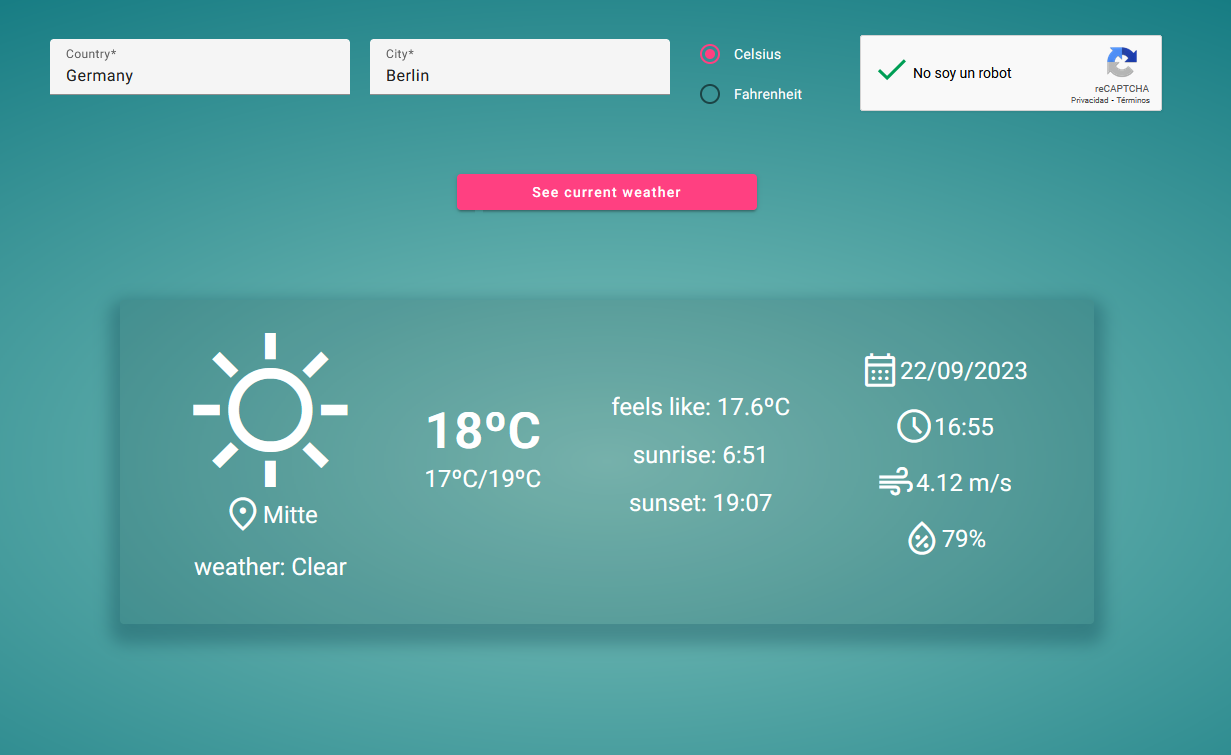Screen dimensions: 1231x755
Task: Focus the City field containing Berlin
Action: point(520,67)
